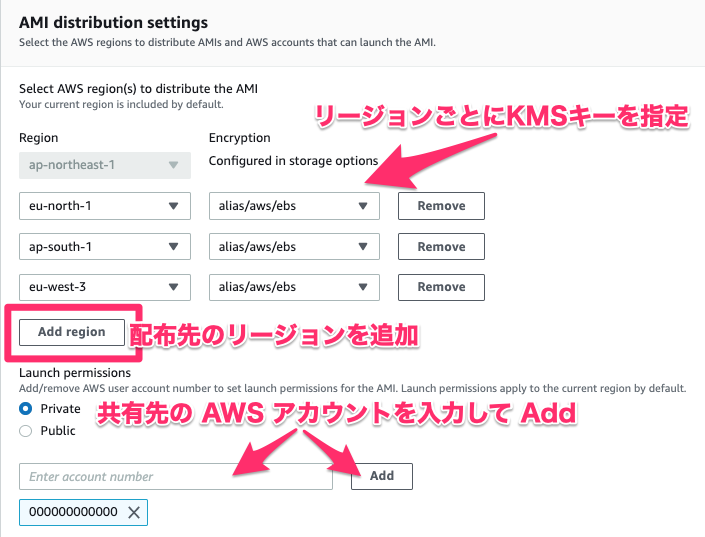Focus the Enter account number field
The image size is (705, 537).
coord(176,477)
